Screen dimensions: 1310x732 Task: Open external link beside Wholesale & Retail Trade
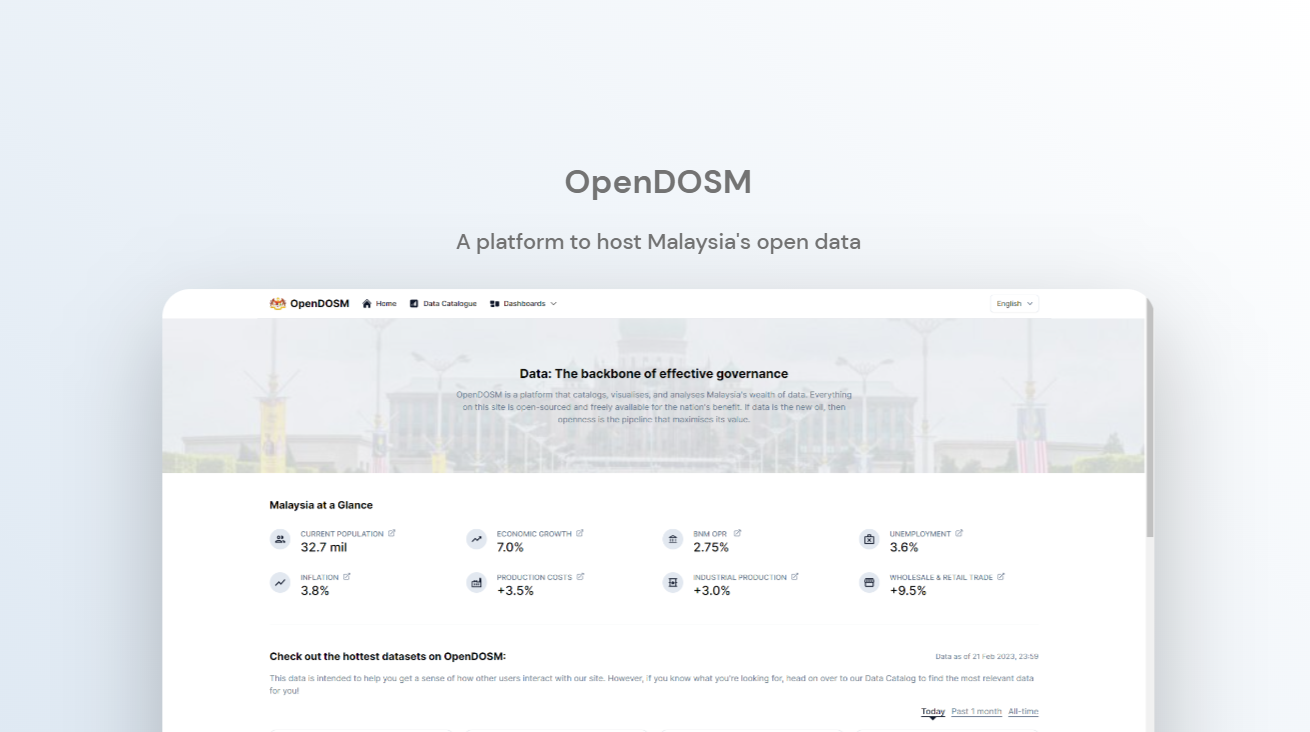1001,576
